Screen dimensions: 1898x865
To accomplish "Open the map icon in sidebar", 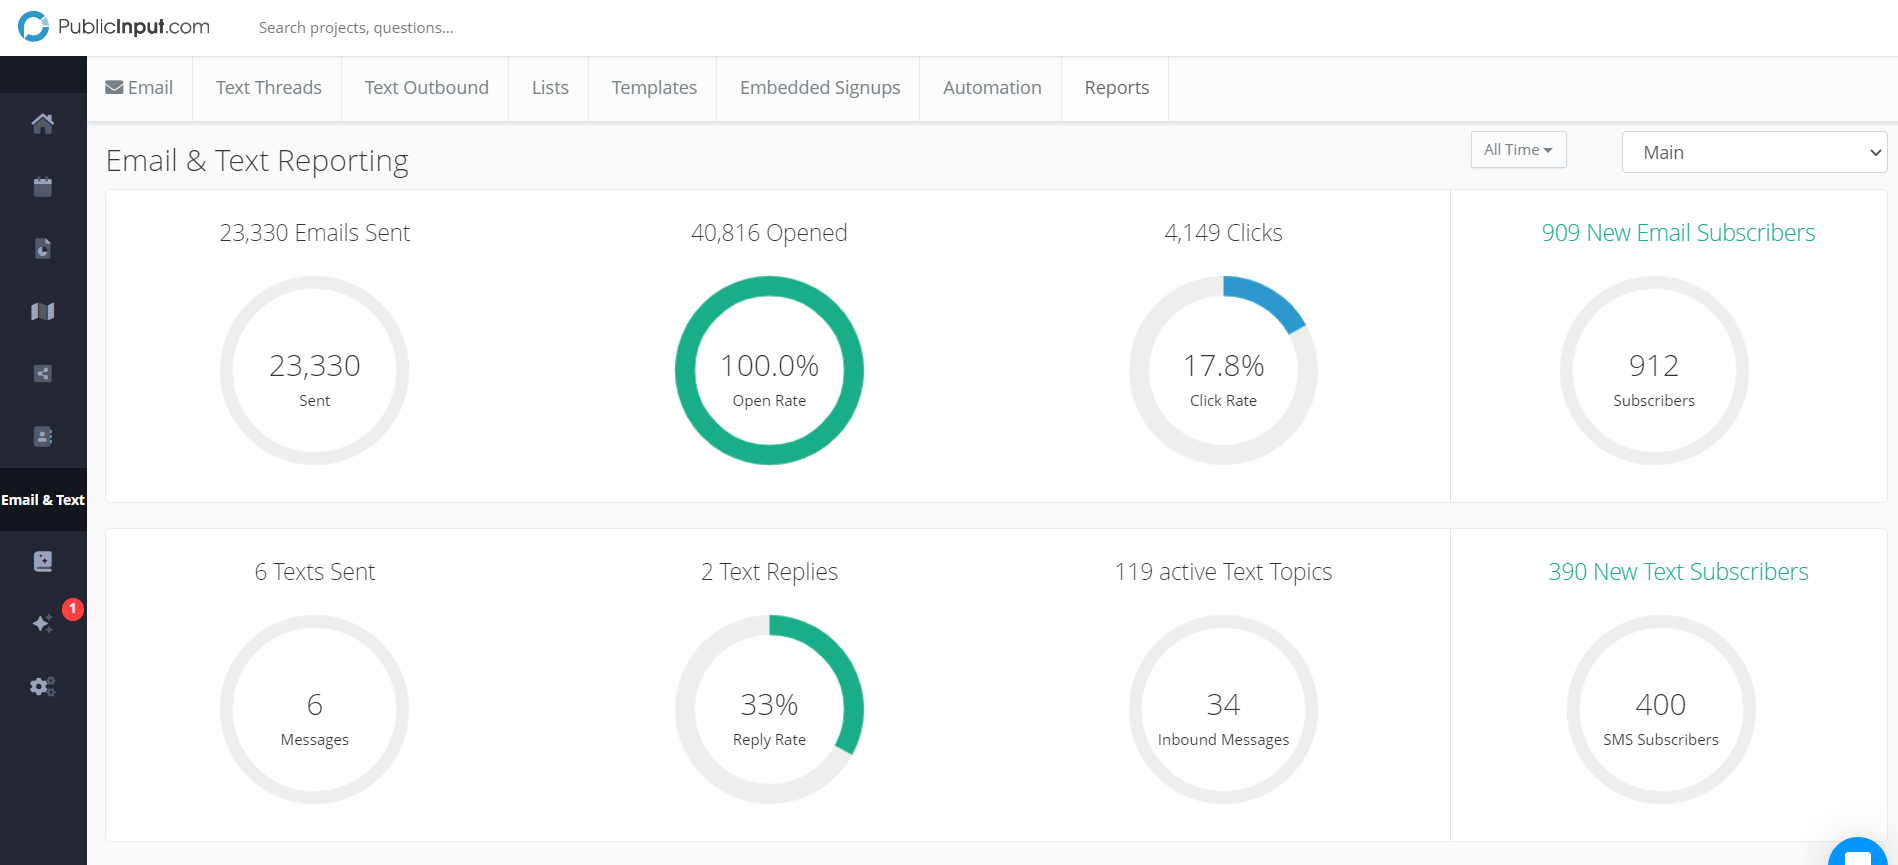I will 42,312.
